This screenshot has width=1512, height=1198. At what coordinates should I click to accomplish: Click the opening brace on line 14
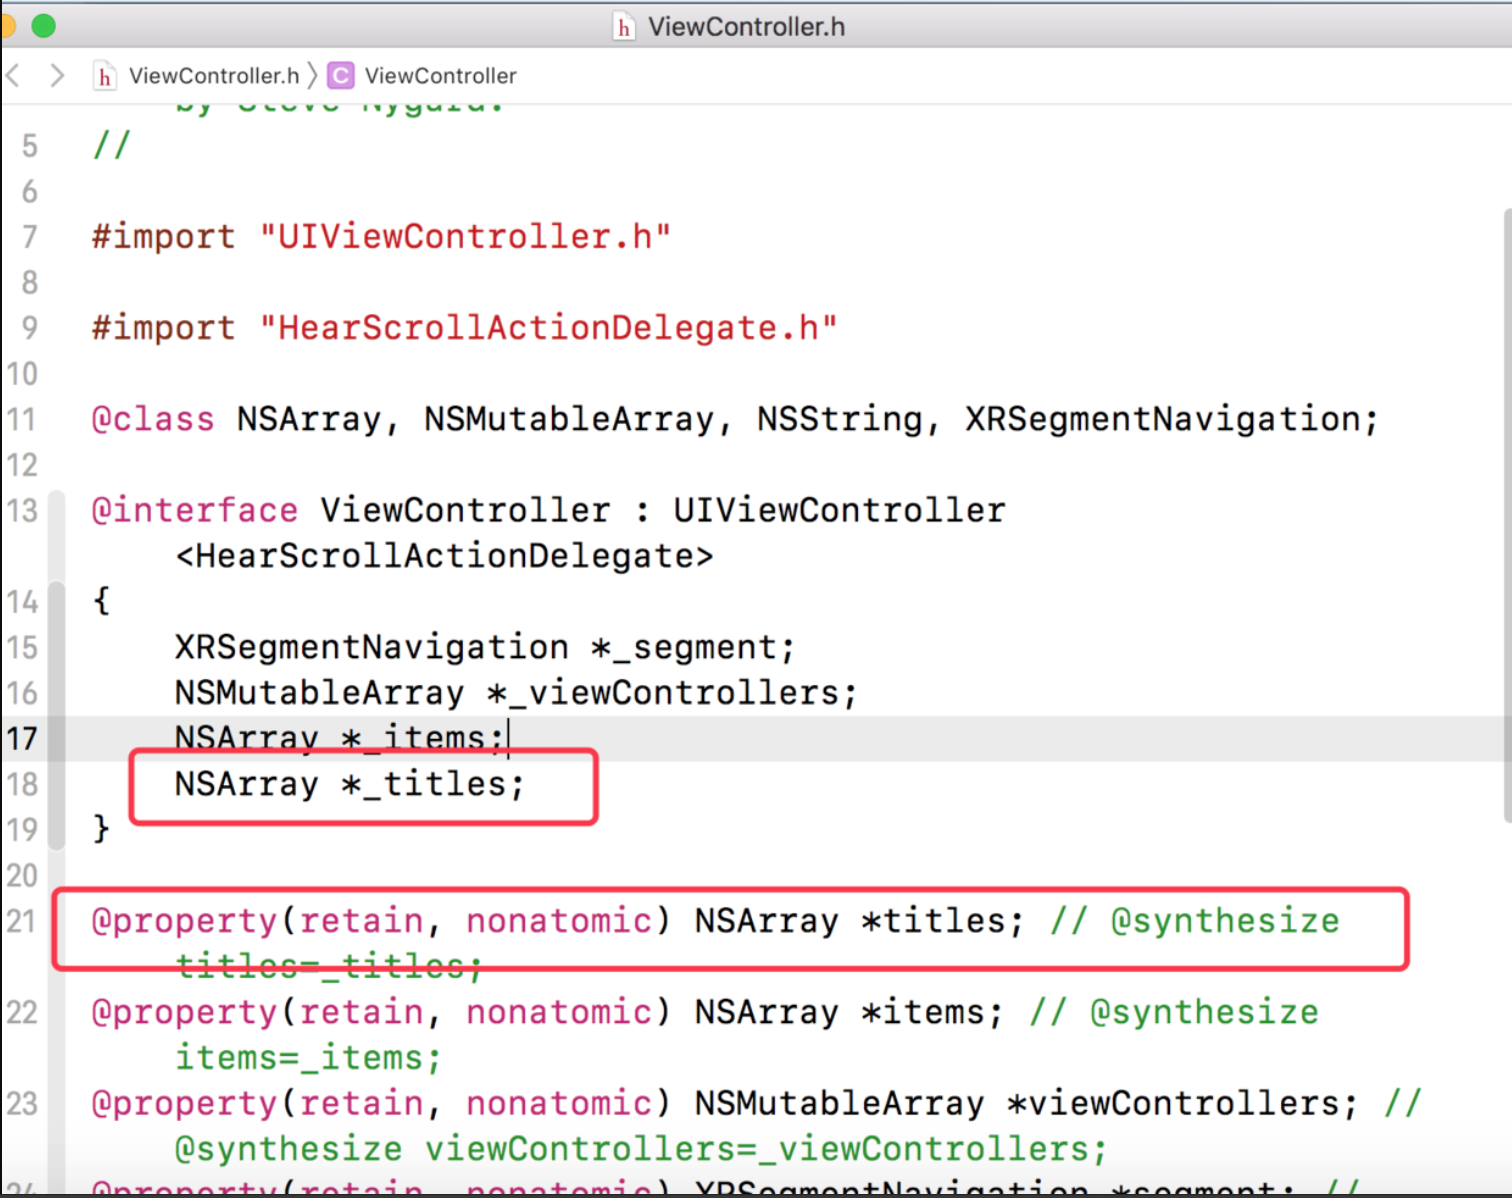point(101,602)
